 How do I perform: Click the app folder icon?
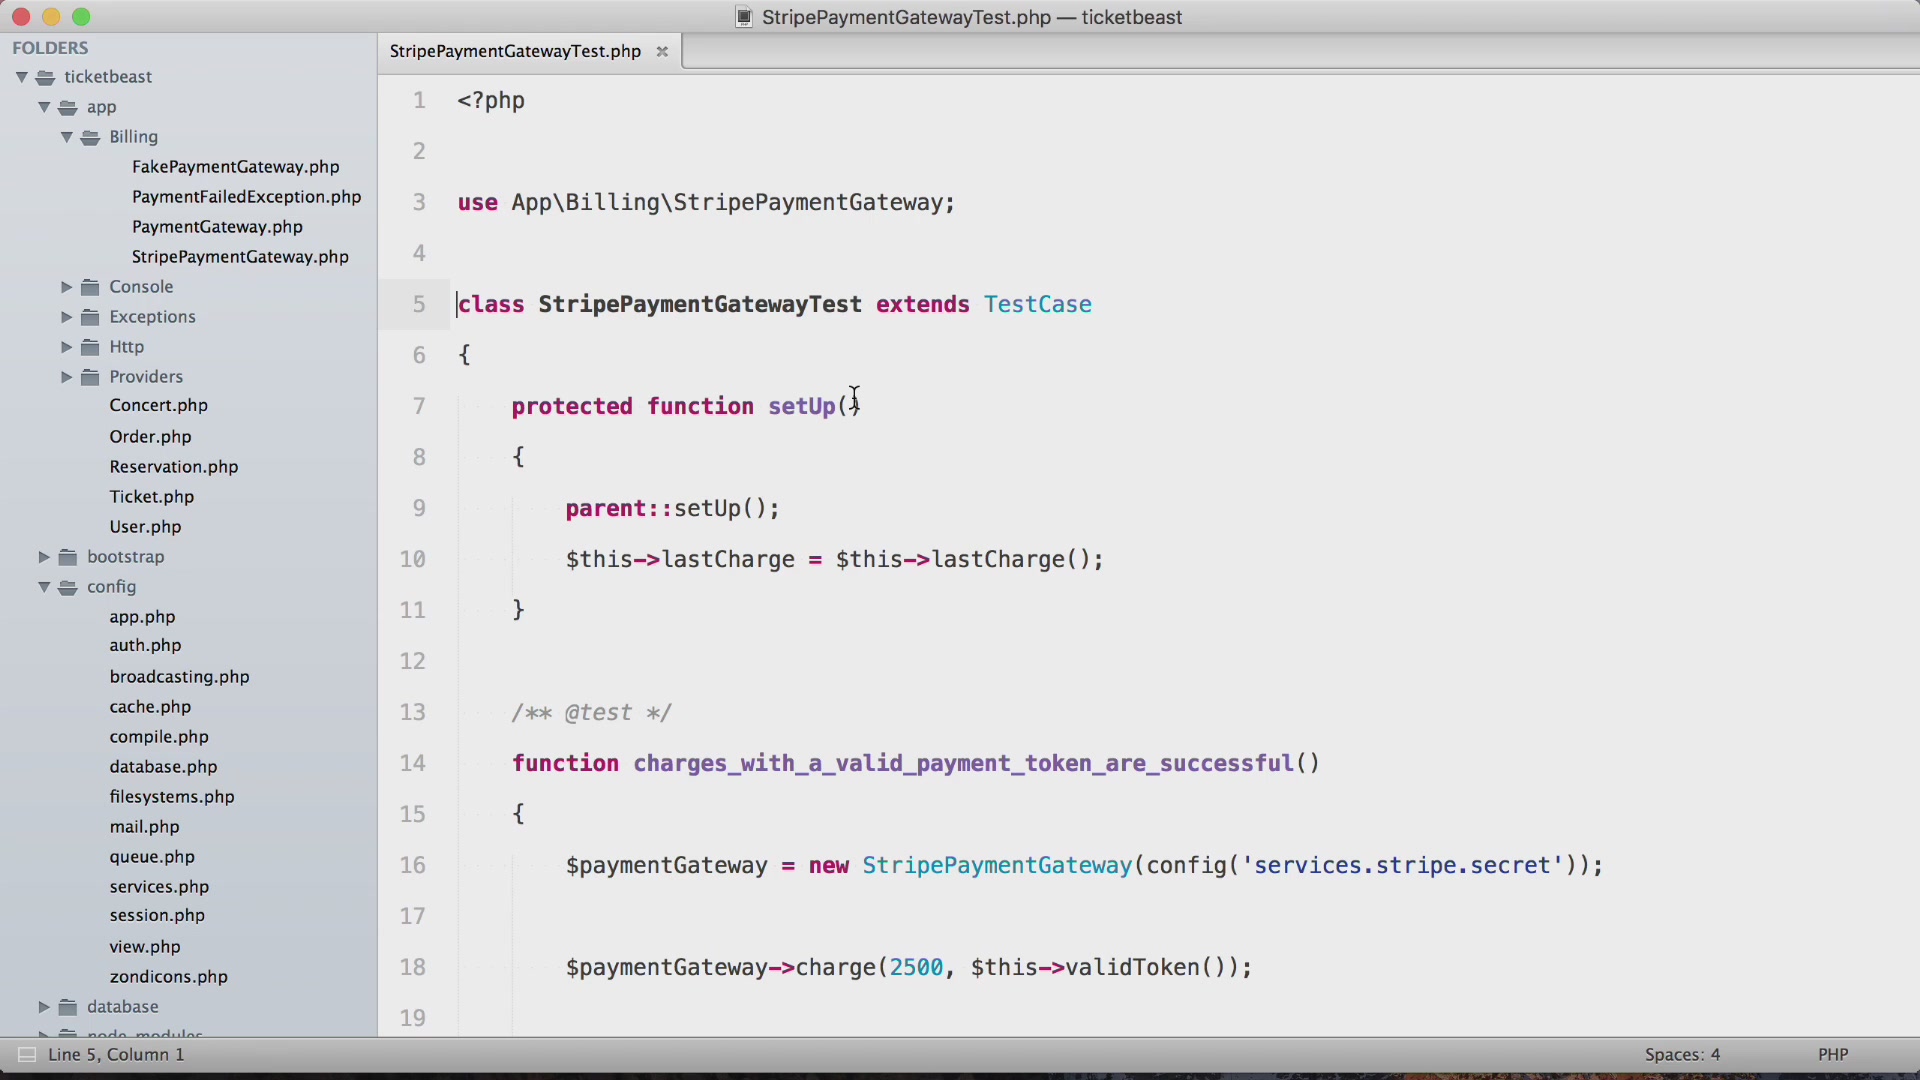68,107
